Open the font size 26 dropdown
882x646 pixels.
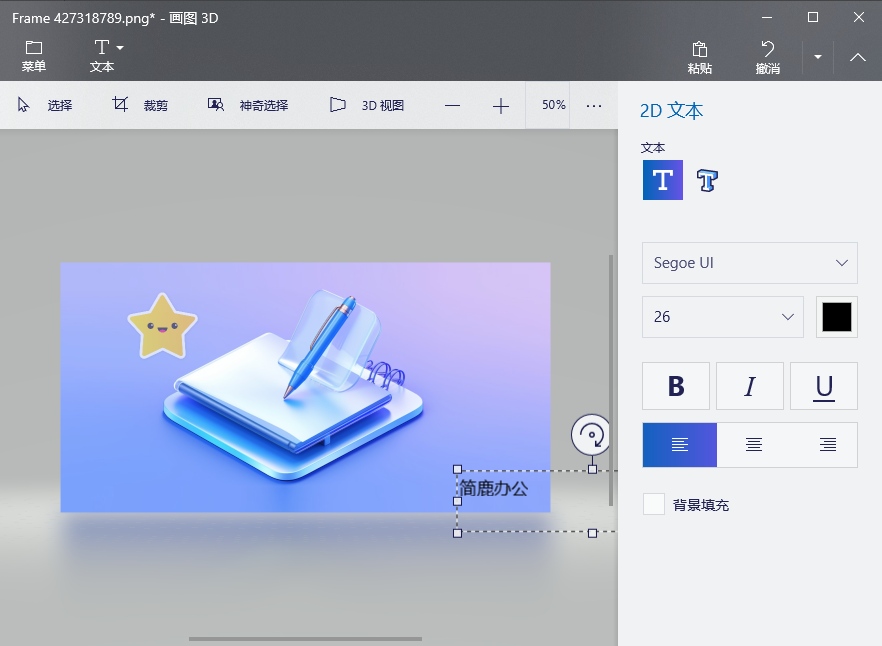(x=722, y=316)
